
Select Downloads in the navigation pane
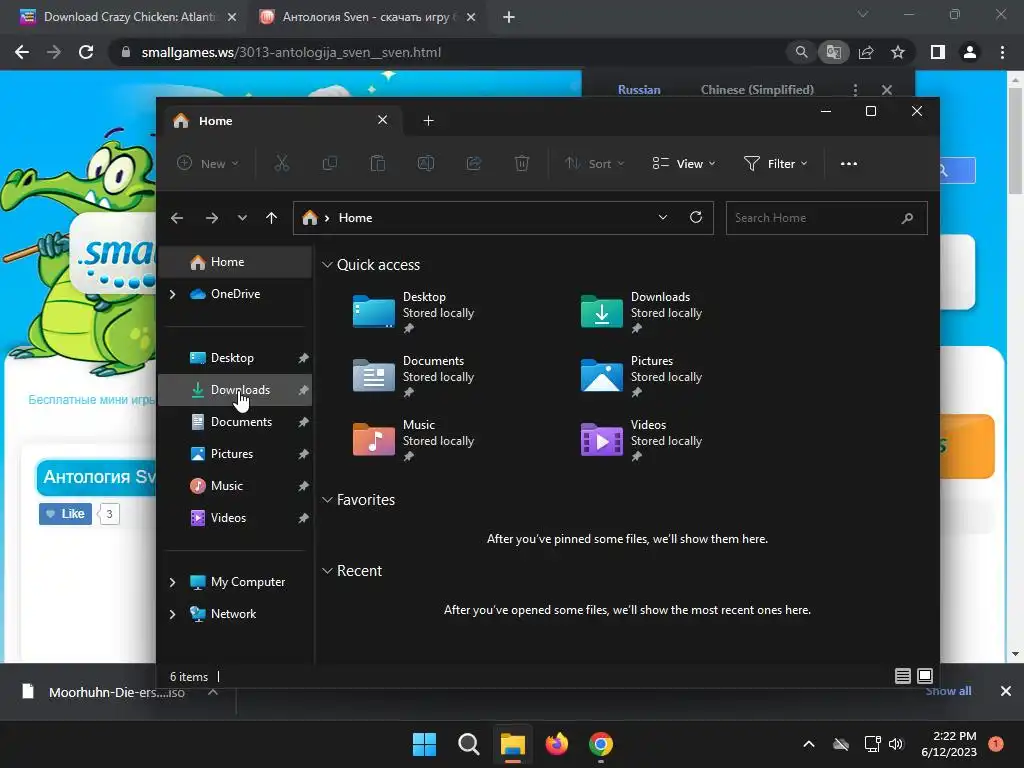(x=235, y=390)
